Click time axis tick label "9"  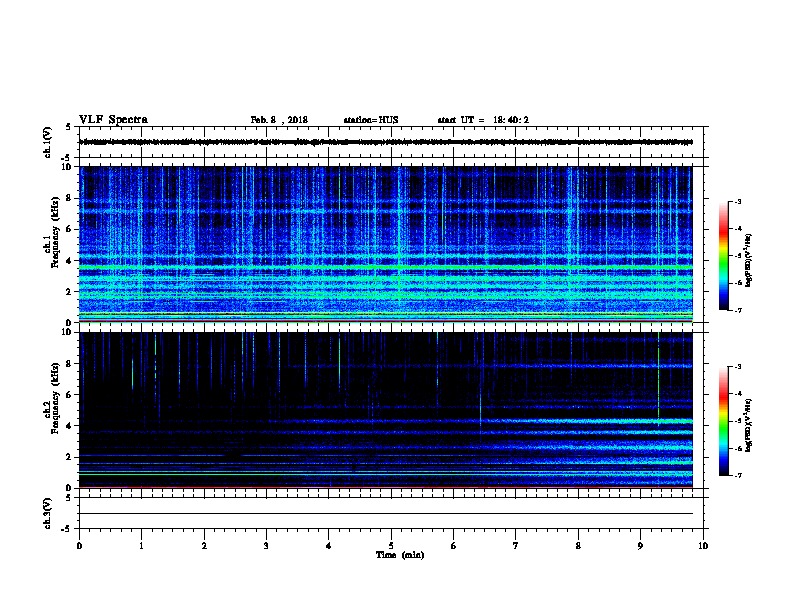tap(640, 546)
